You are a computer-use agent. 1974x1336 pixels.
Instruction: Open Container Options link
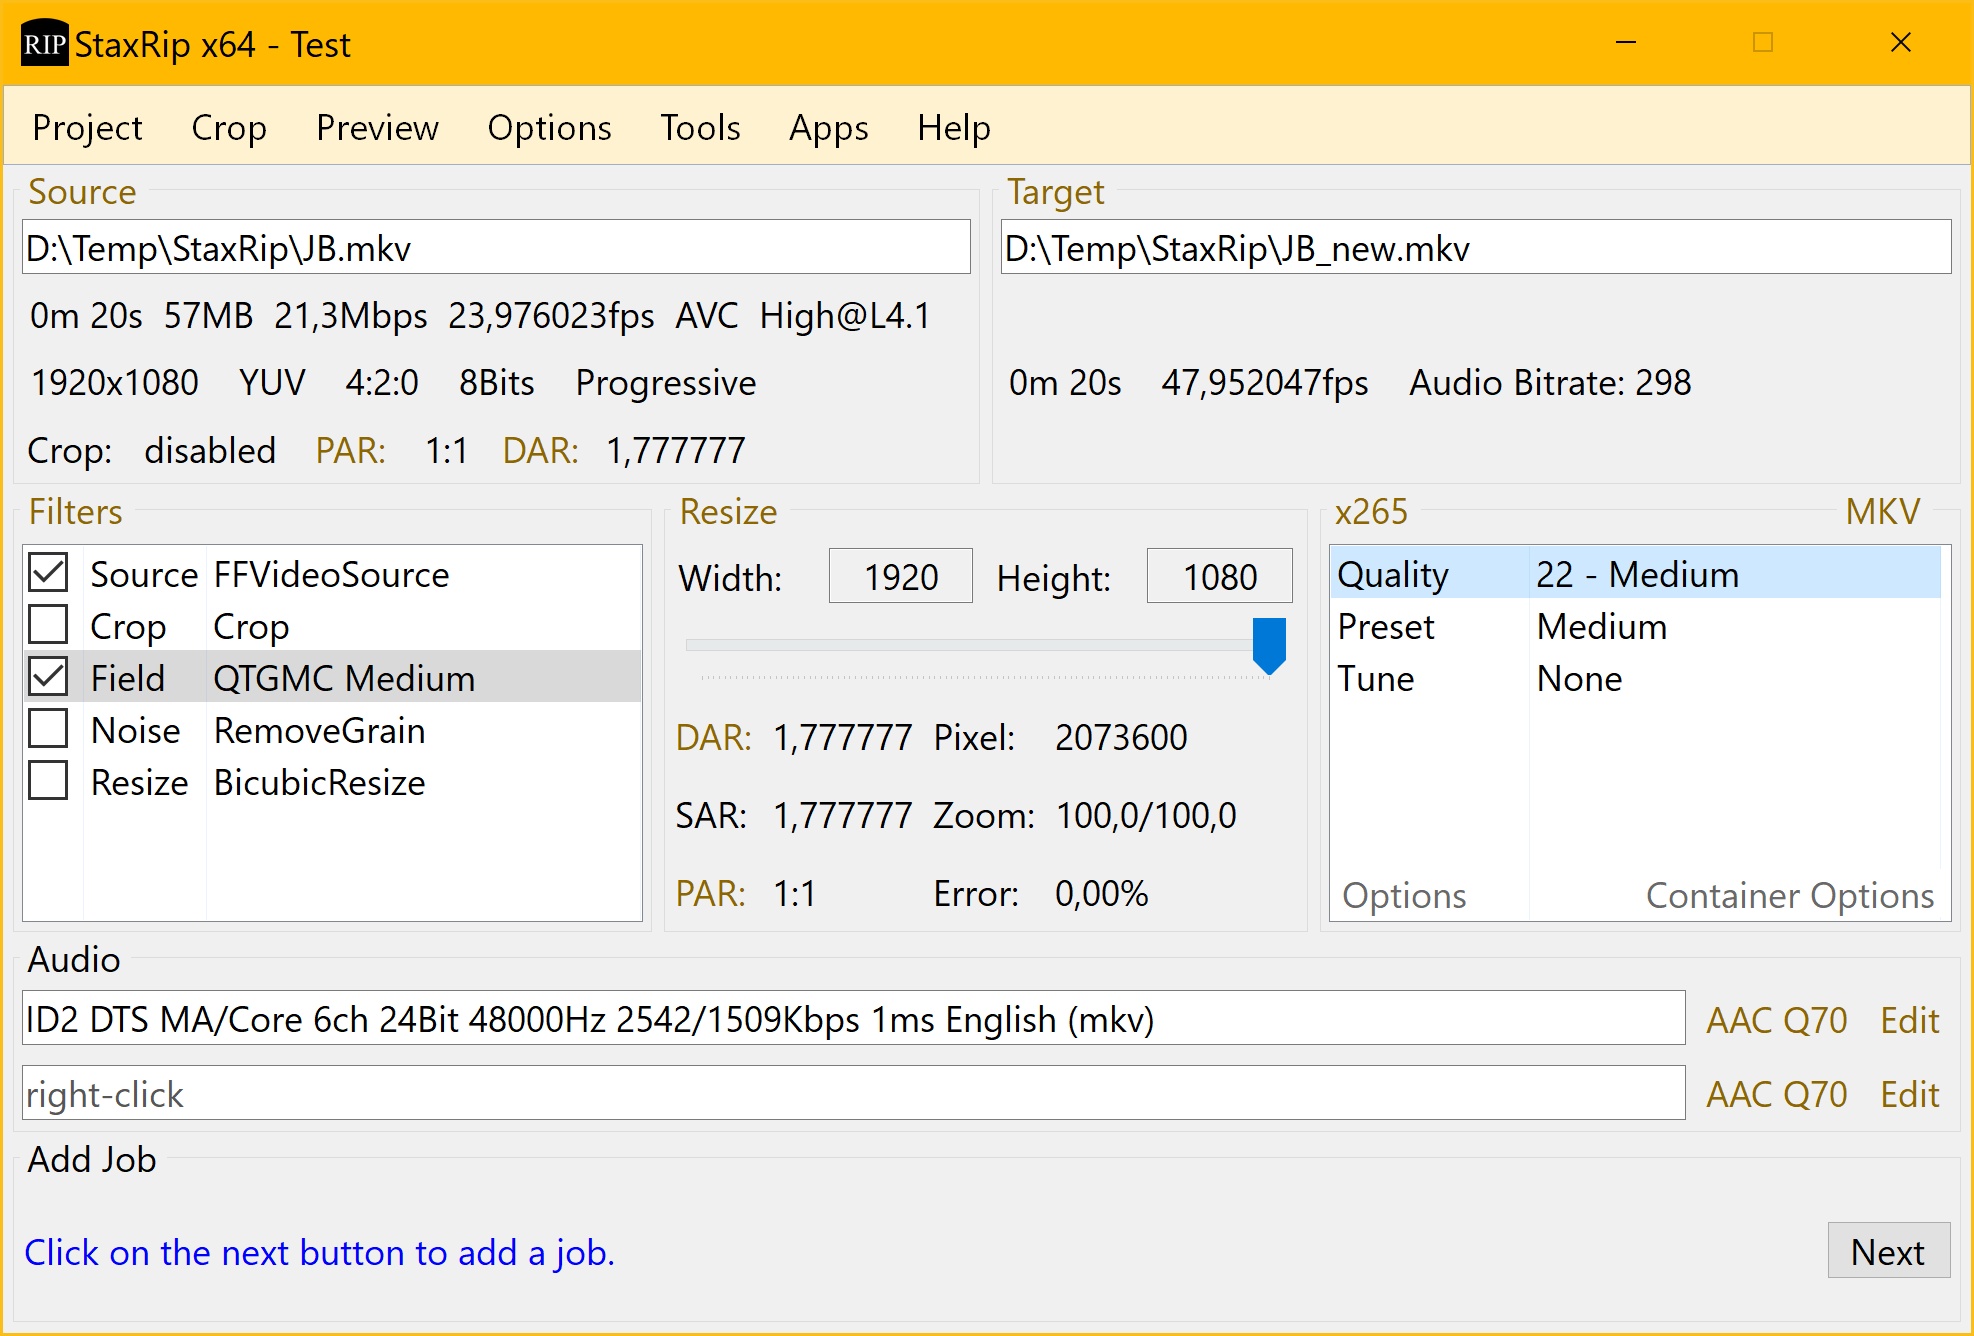pos(1789,895)
